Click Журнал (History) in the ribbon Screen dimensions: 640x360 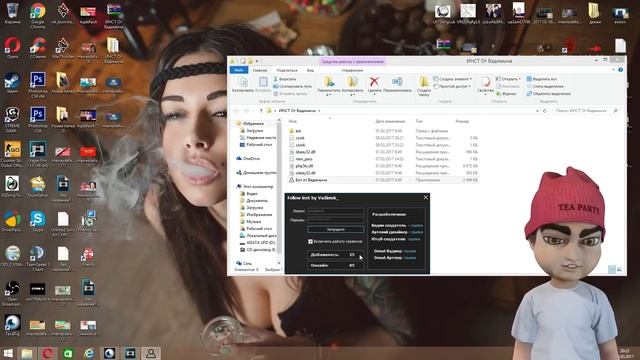click(506, 93)
